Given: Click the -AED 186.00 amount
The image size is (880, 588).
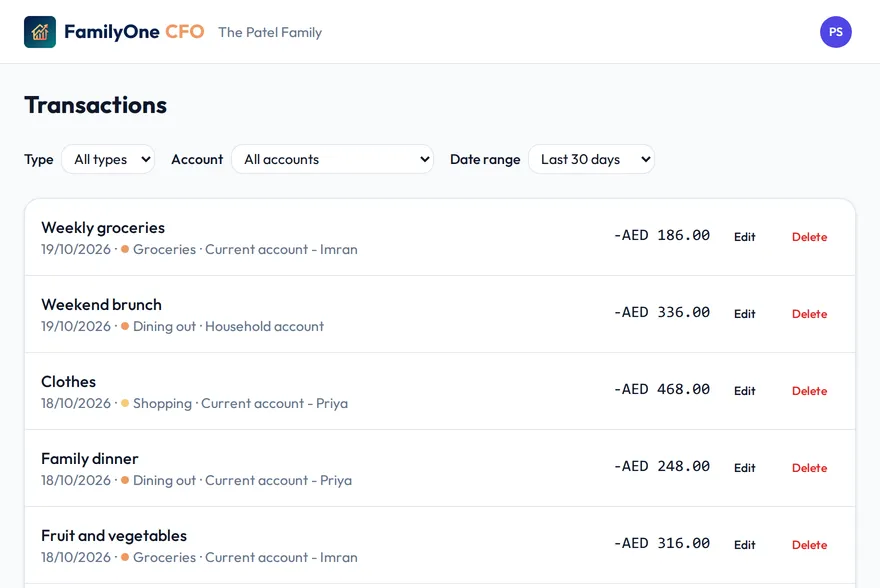Looking at the screenshot, I should 662,235.
